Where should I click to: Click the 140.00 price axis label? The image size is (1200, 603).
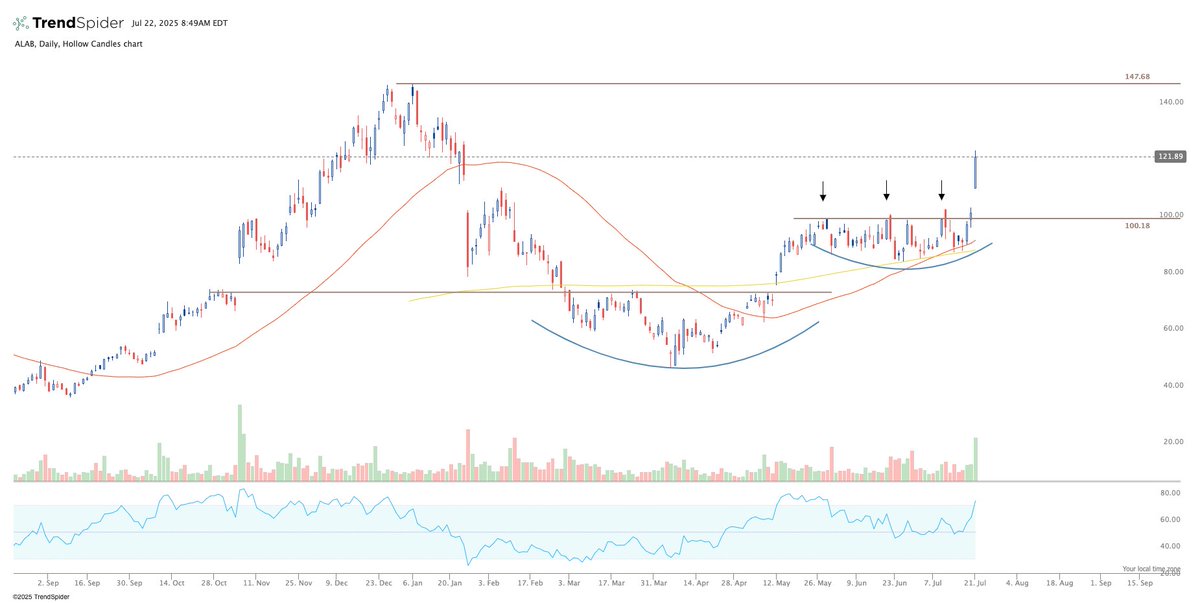(x=1171, y=102)
